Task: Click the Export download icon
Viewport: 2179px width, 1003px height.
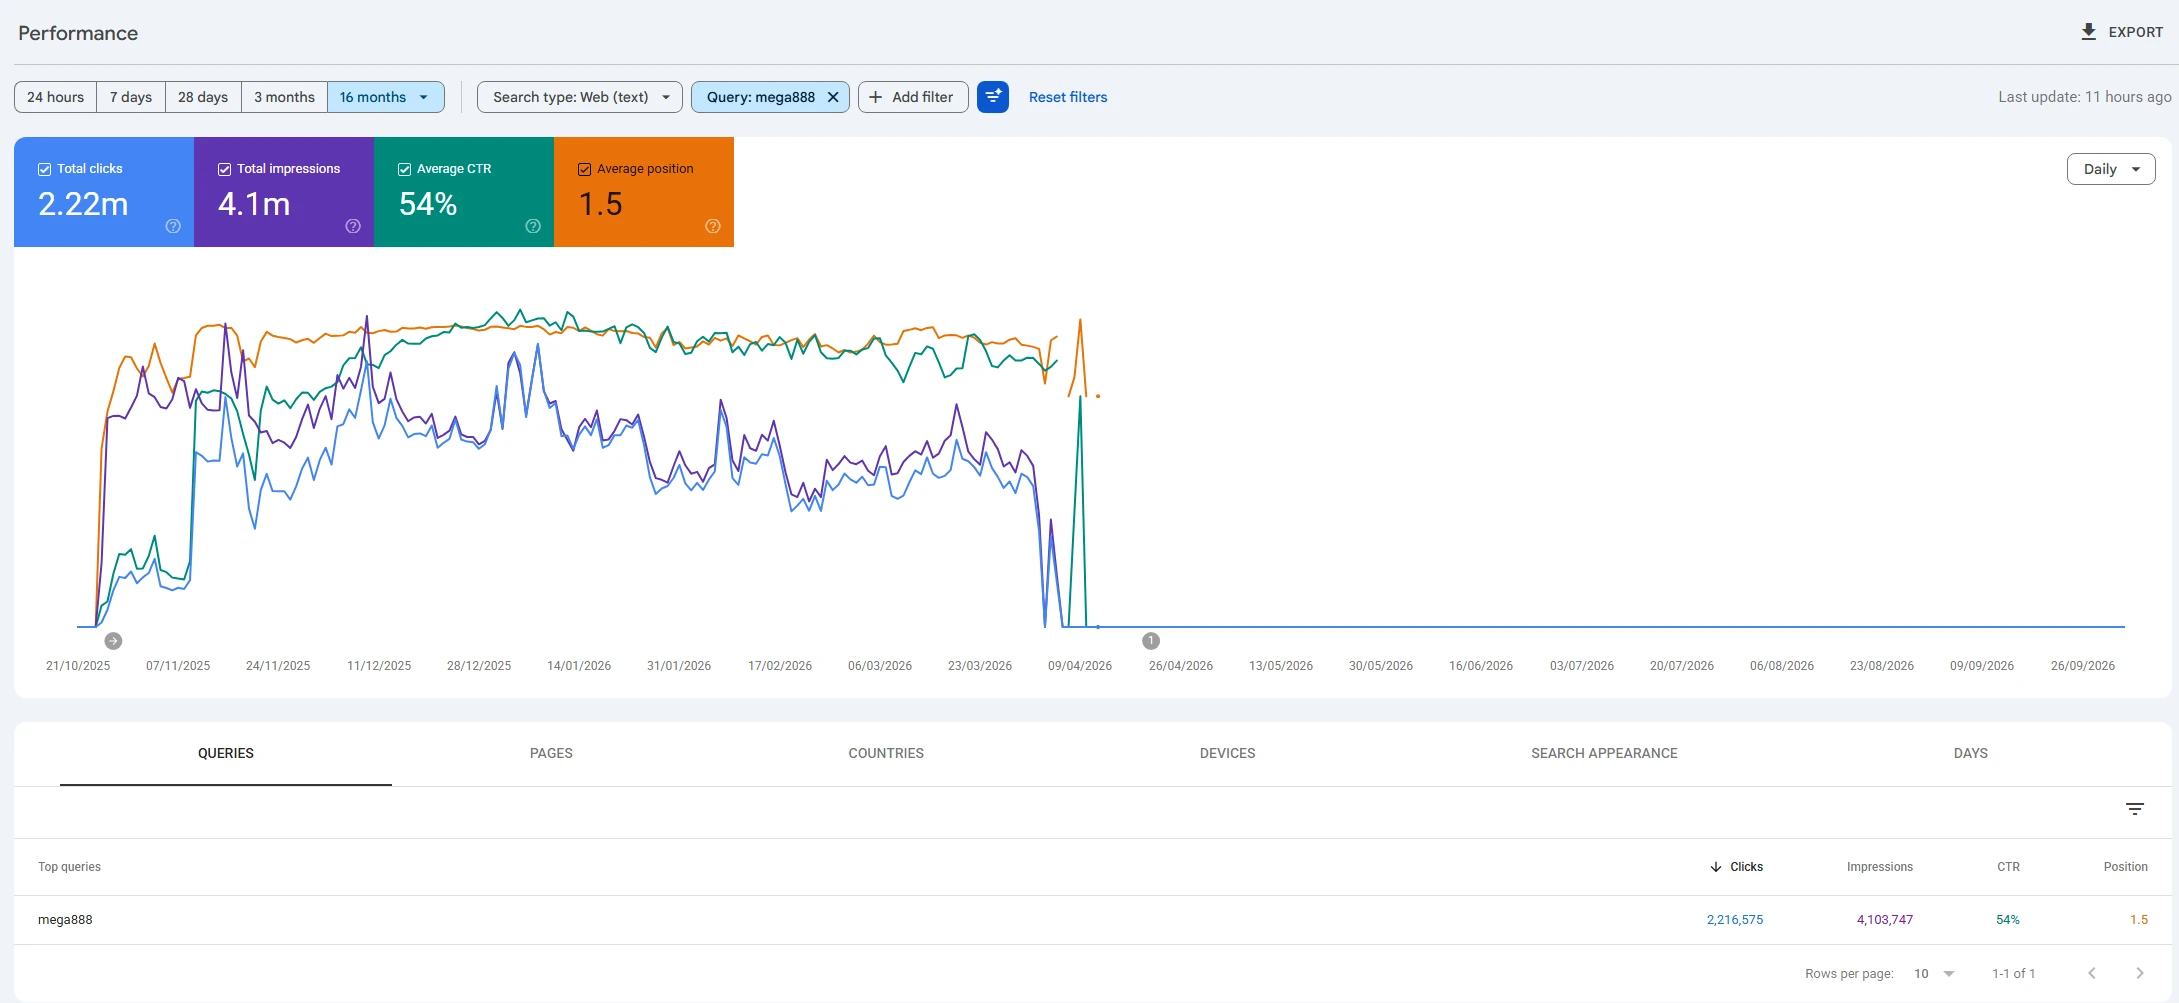Action: (x=2088, y=32)
